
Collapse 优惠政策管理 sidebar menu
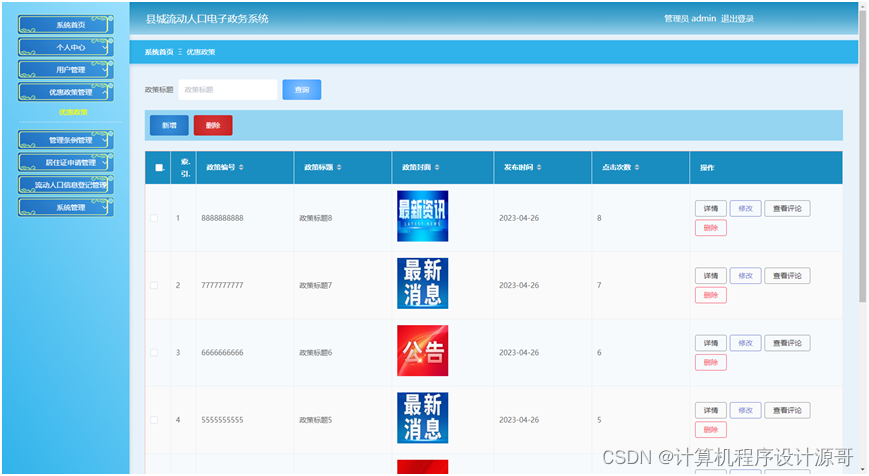[x=66, y=92]
